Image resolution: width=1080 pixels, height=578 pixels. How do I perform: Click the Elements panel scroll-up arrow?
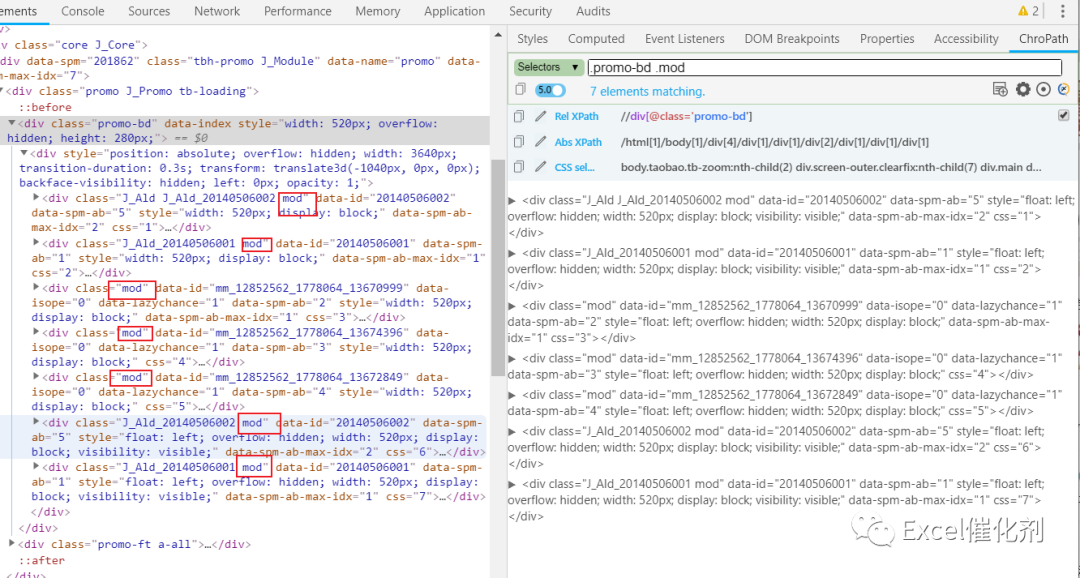498,34
